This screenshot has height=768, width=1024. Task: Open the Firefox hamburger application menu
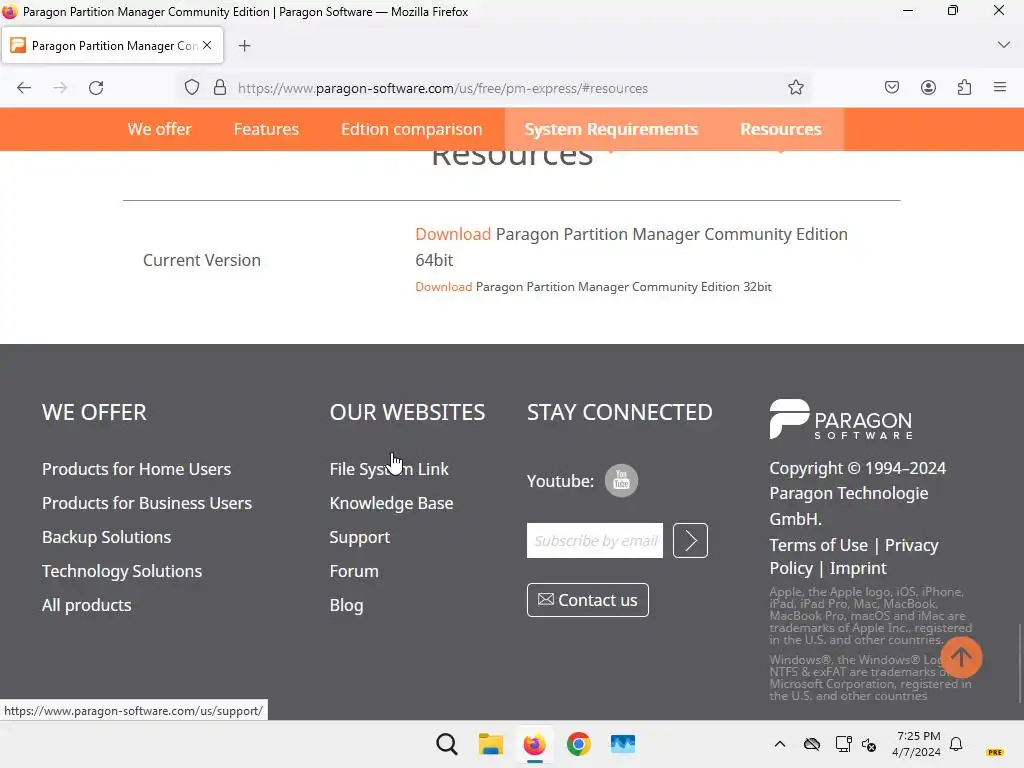[x=1000, y=87]
